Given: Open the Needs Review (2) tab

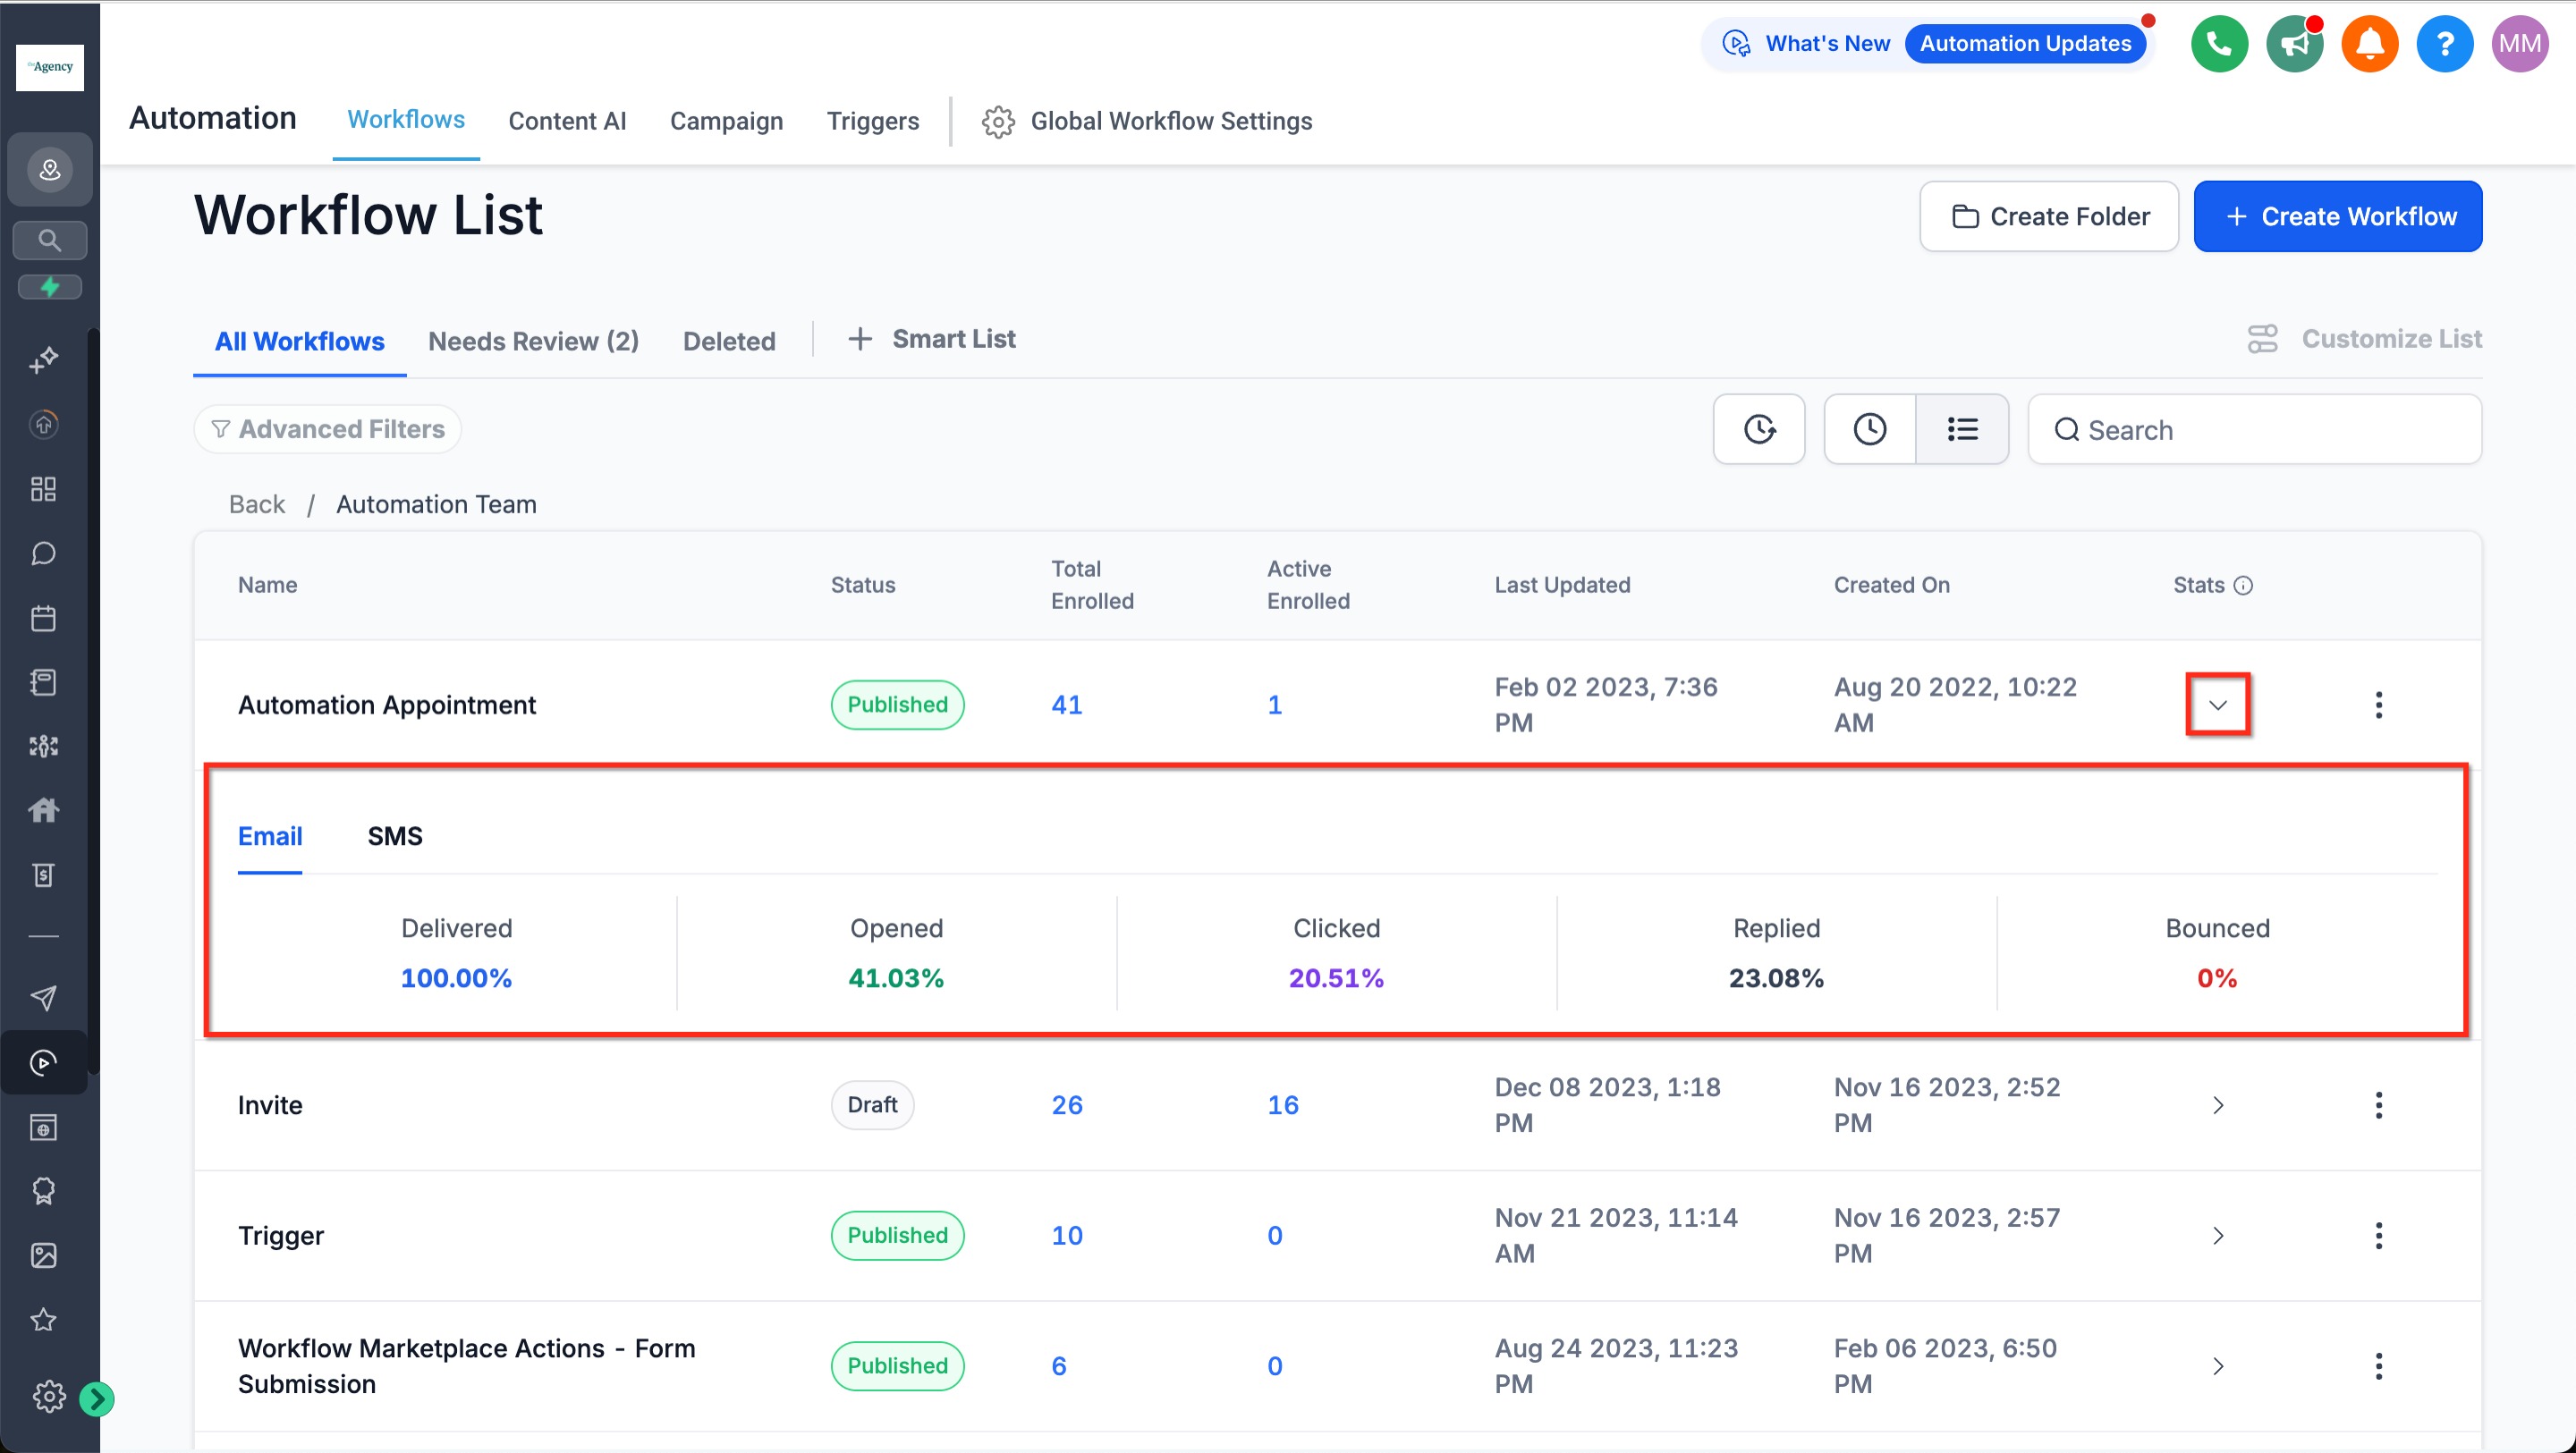Looking at the screenshot, I should pyautogui.click(x=533, y=341).
